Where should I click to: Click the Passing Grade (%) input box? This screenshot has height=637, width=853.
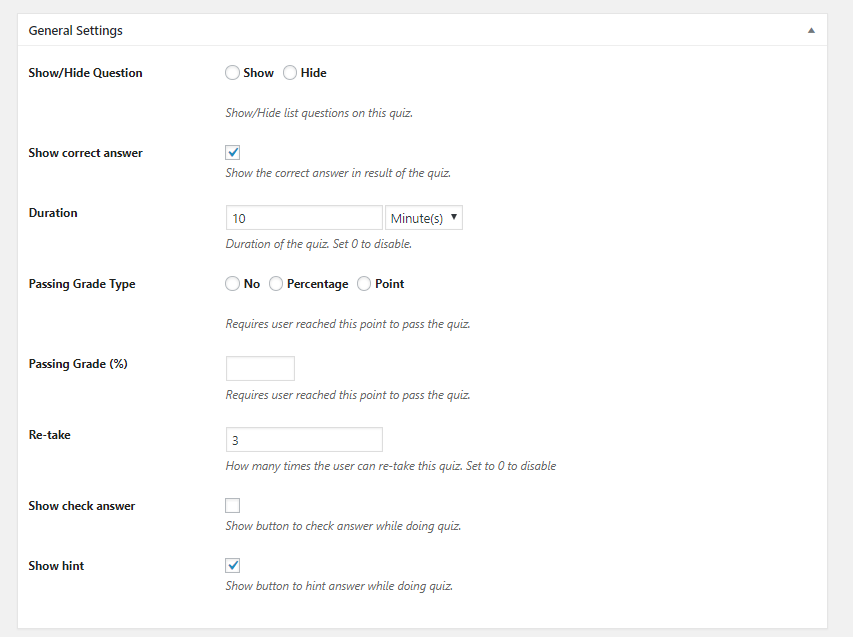click(260, 369)
